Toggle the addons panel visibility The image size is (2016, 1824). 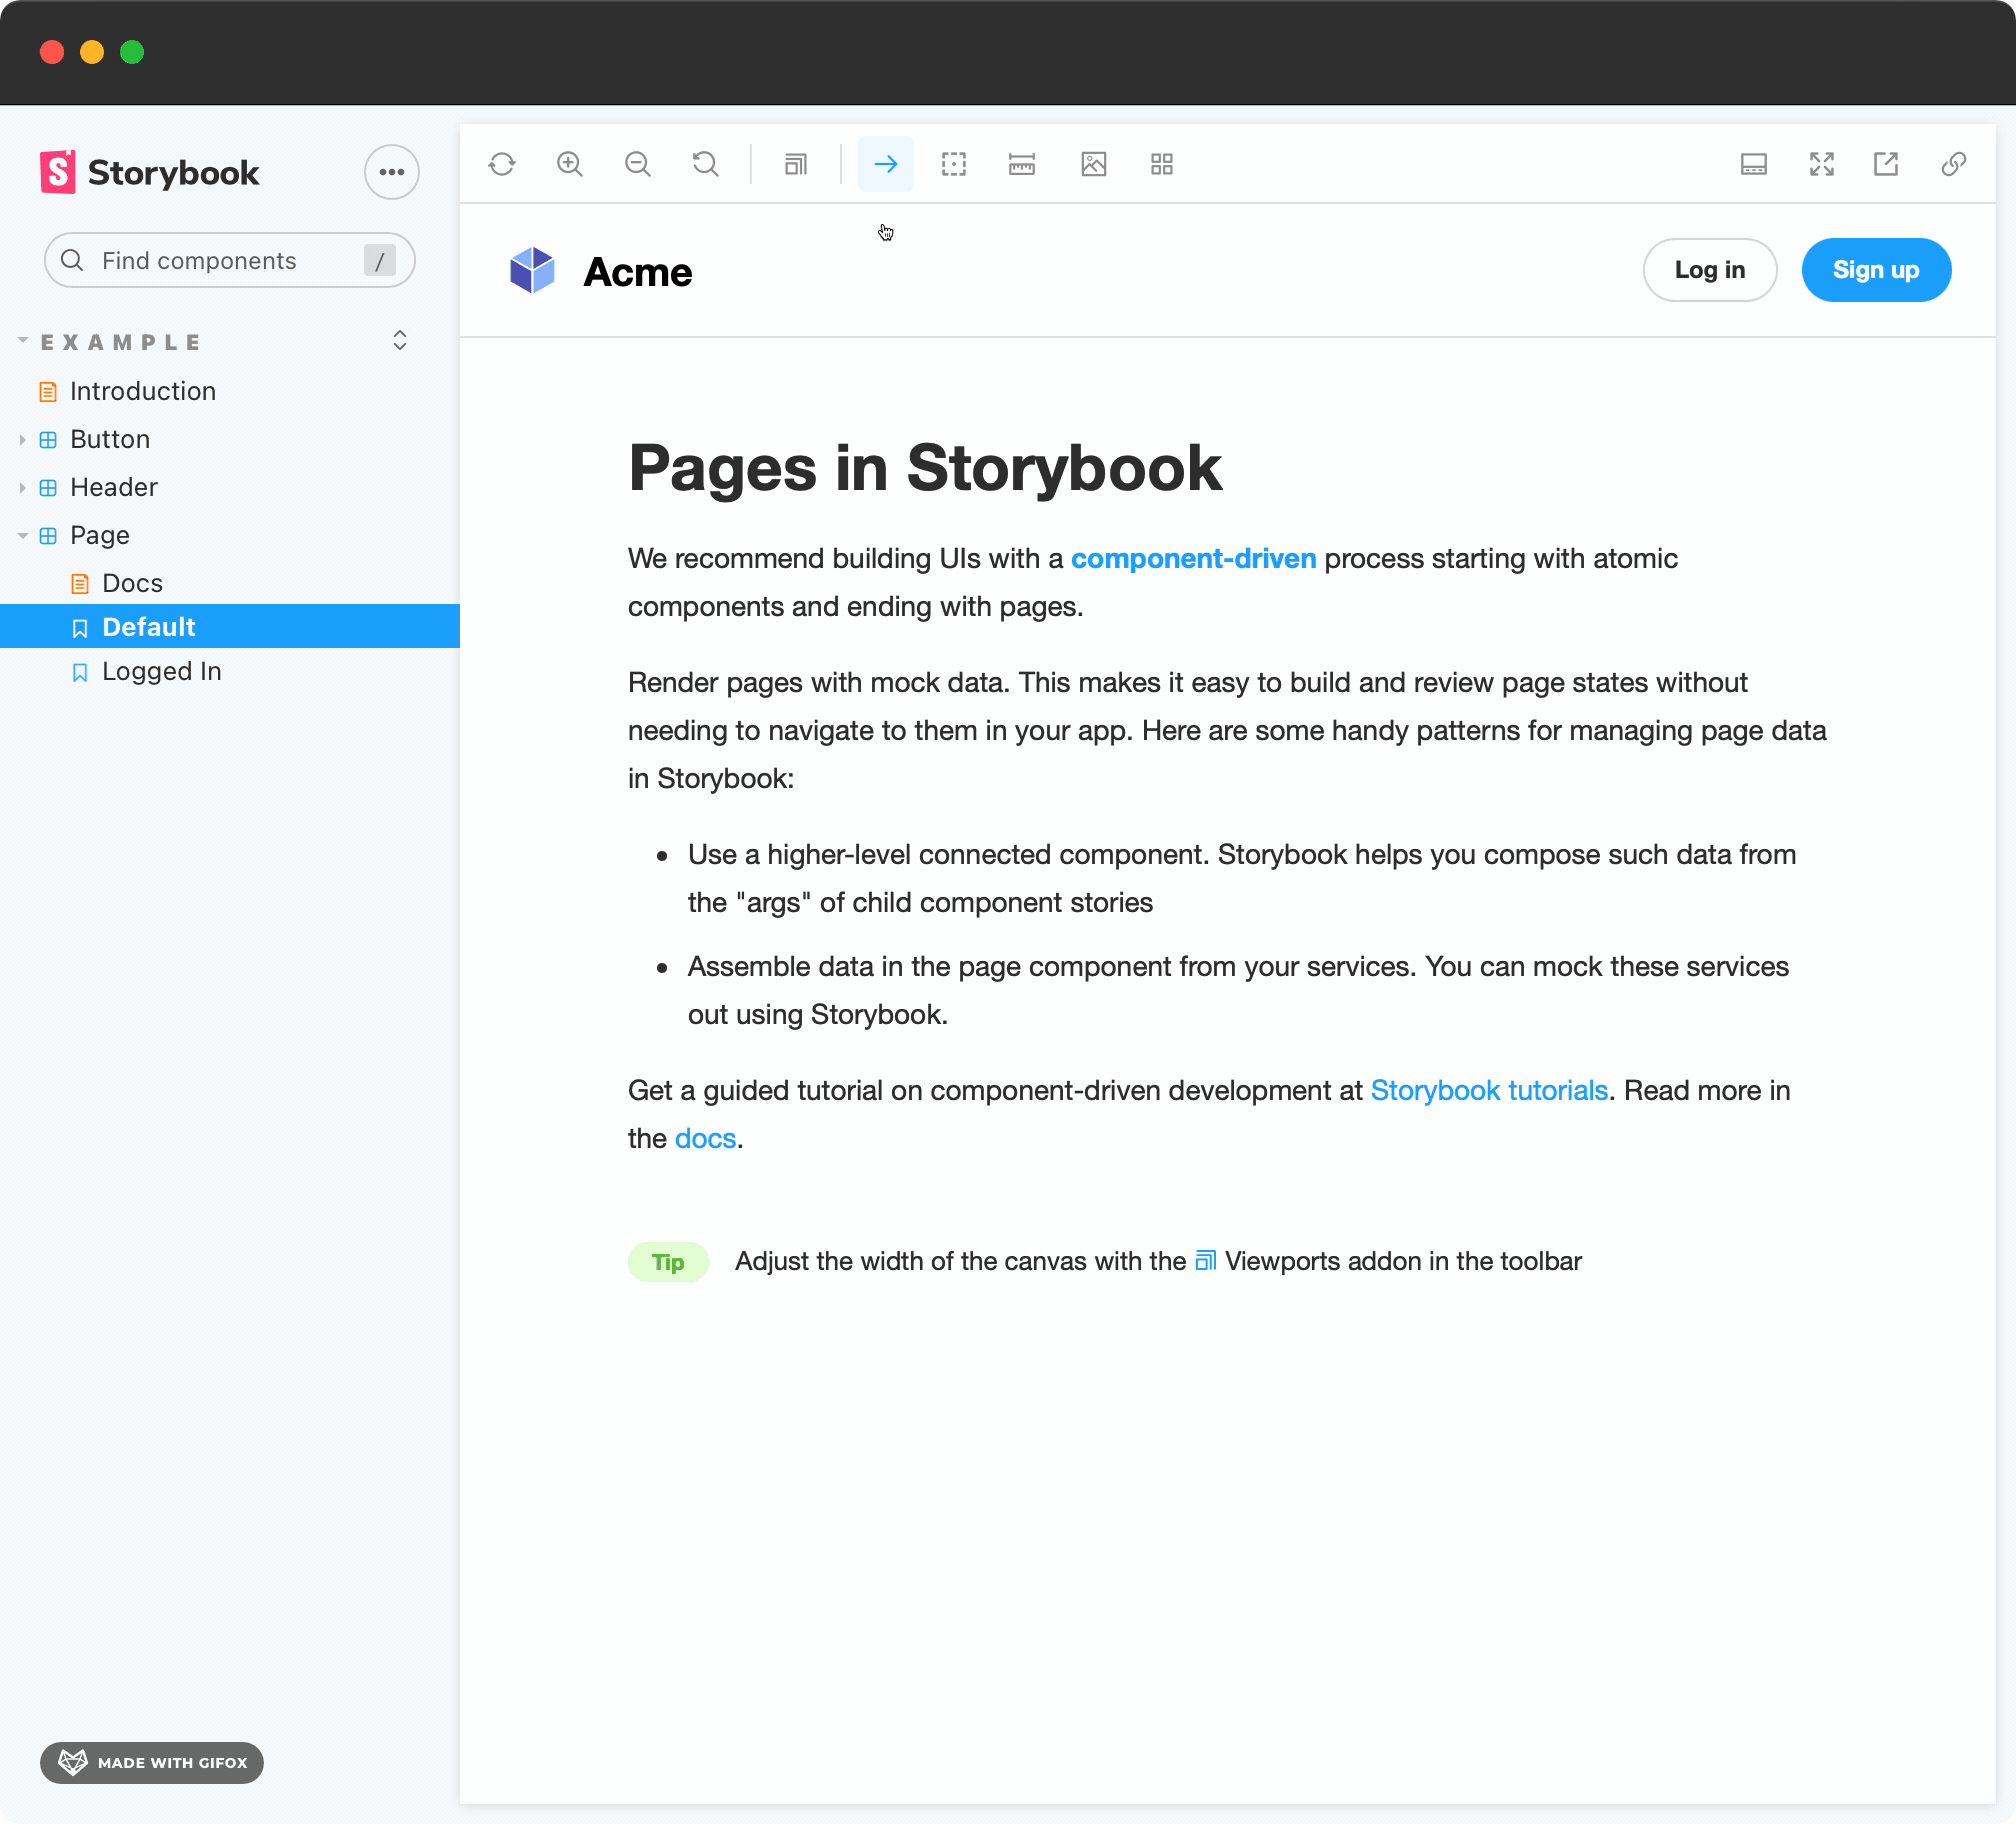pos(1754,164)
